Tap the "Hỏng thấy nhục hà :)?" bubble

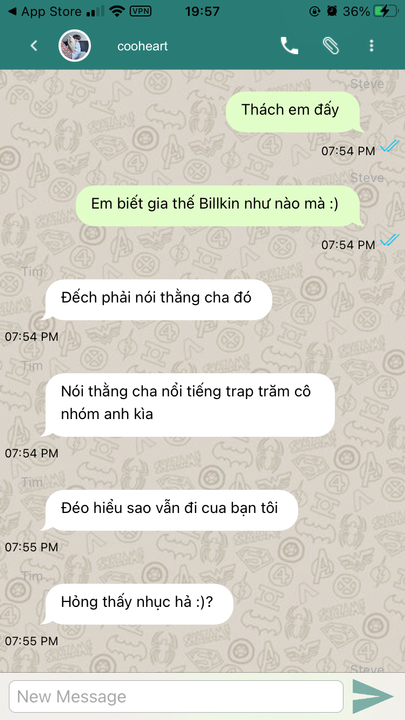tap(137, 604)
